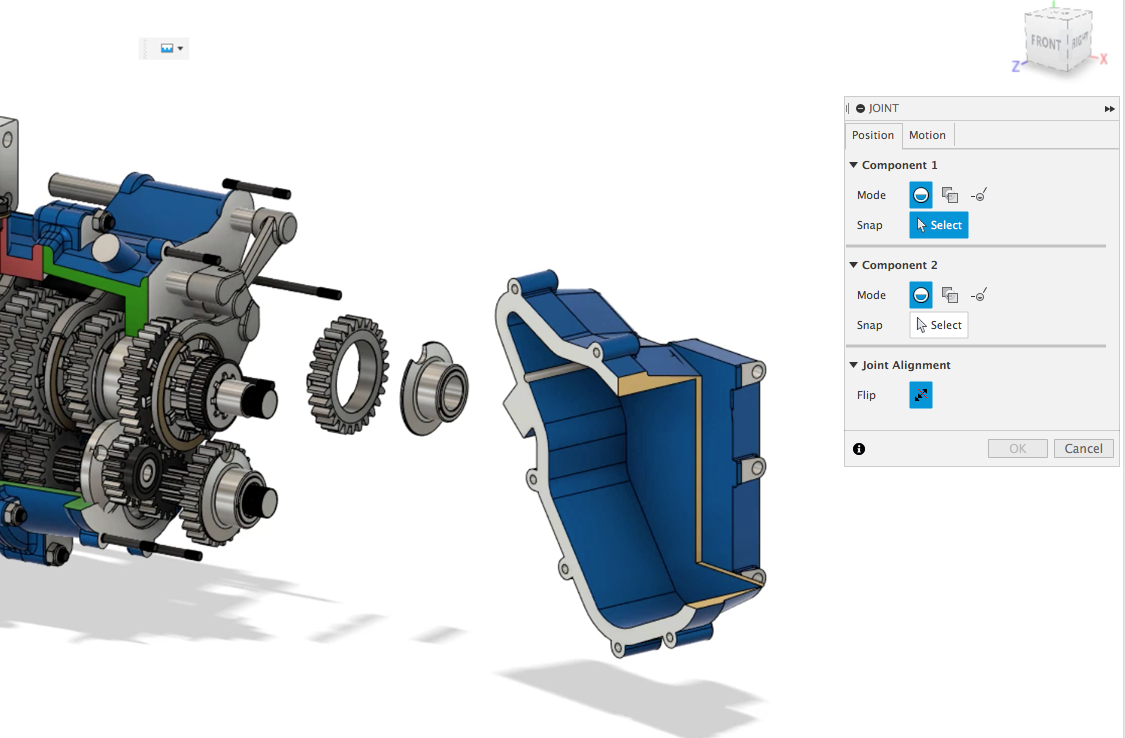
Task: Select Simple mode for Component 2
Action: tap(921, 295)
